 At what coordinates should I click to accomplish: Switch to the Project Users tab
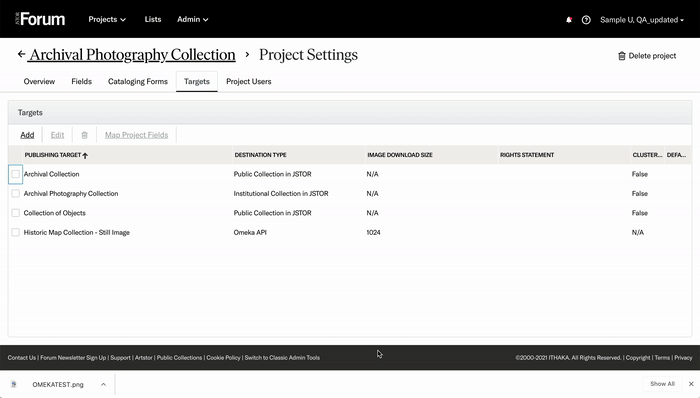249,81
